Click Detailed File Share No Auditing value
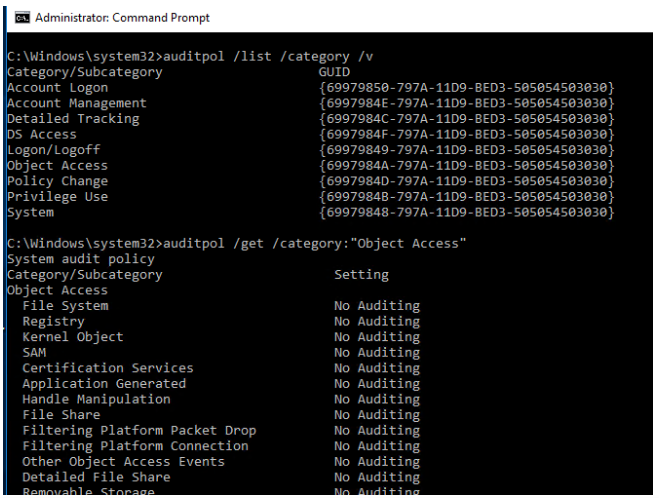The height and width of the screenshot is (498, 659). (377, 477)
